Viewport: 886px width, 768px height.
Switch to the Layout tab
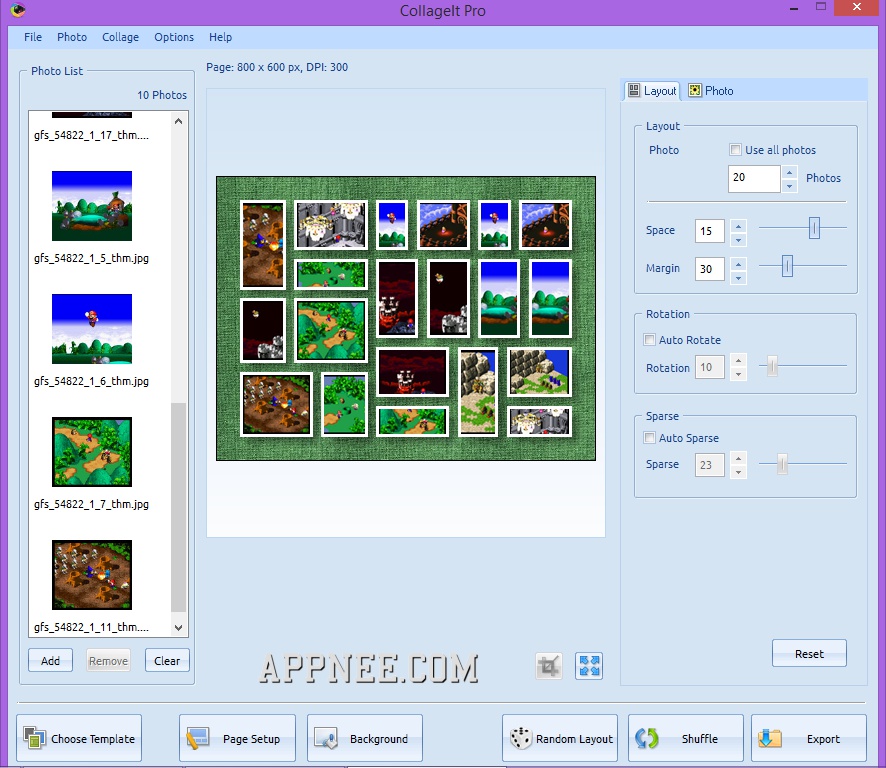click(652, 90)
